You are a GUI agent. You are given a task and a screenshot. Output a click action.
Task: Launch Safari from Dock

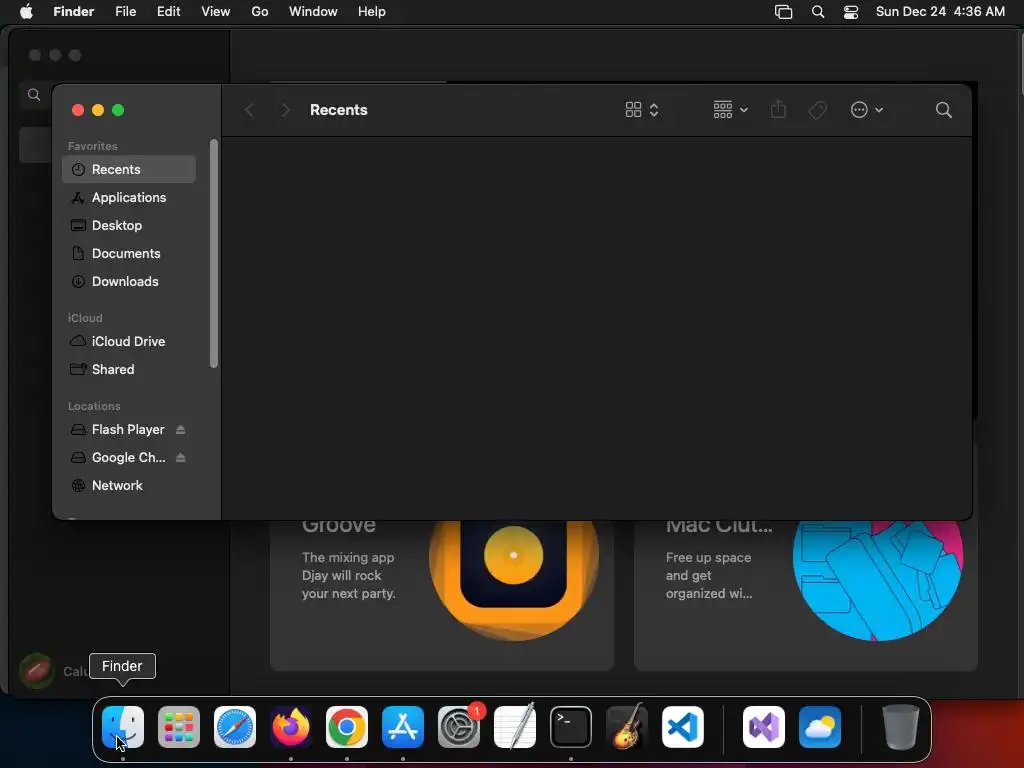(235, 727)
